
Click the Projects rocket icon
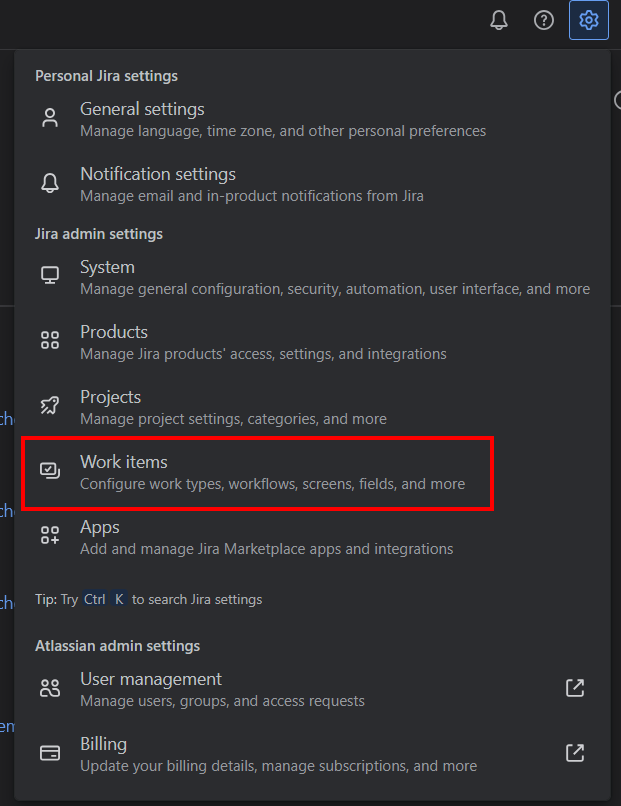coord(50,407)
